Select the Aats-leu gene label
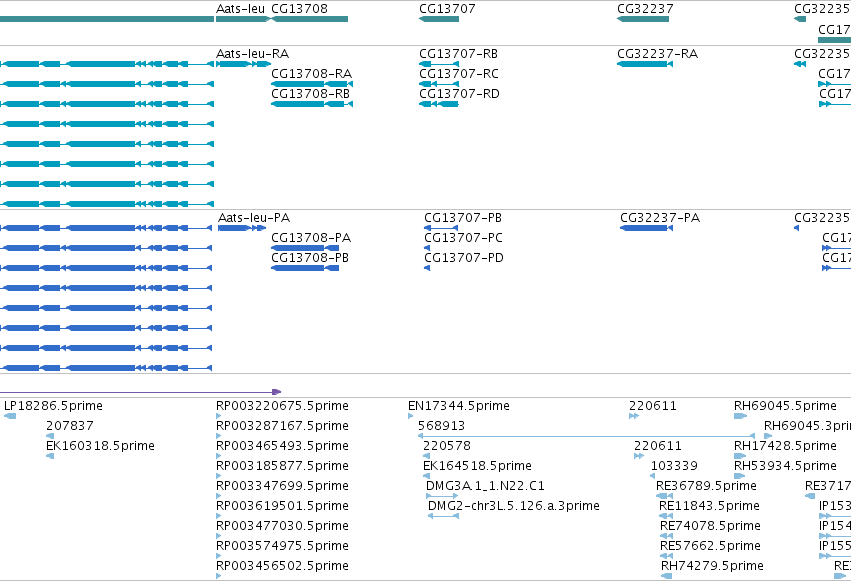The width and height of the screenshot is (851, 581). coord(240,9)
